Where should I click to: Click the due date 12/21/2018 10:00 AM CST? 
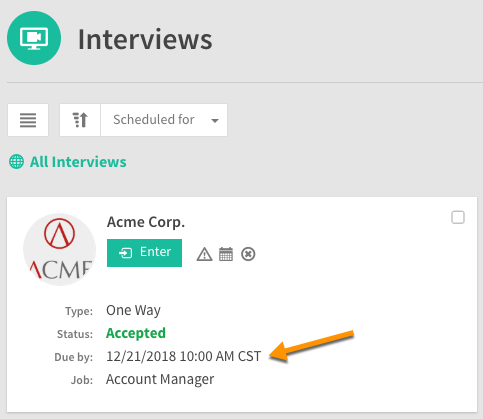[x=183, y=356]
